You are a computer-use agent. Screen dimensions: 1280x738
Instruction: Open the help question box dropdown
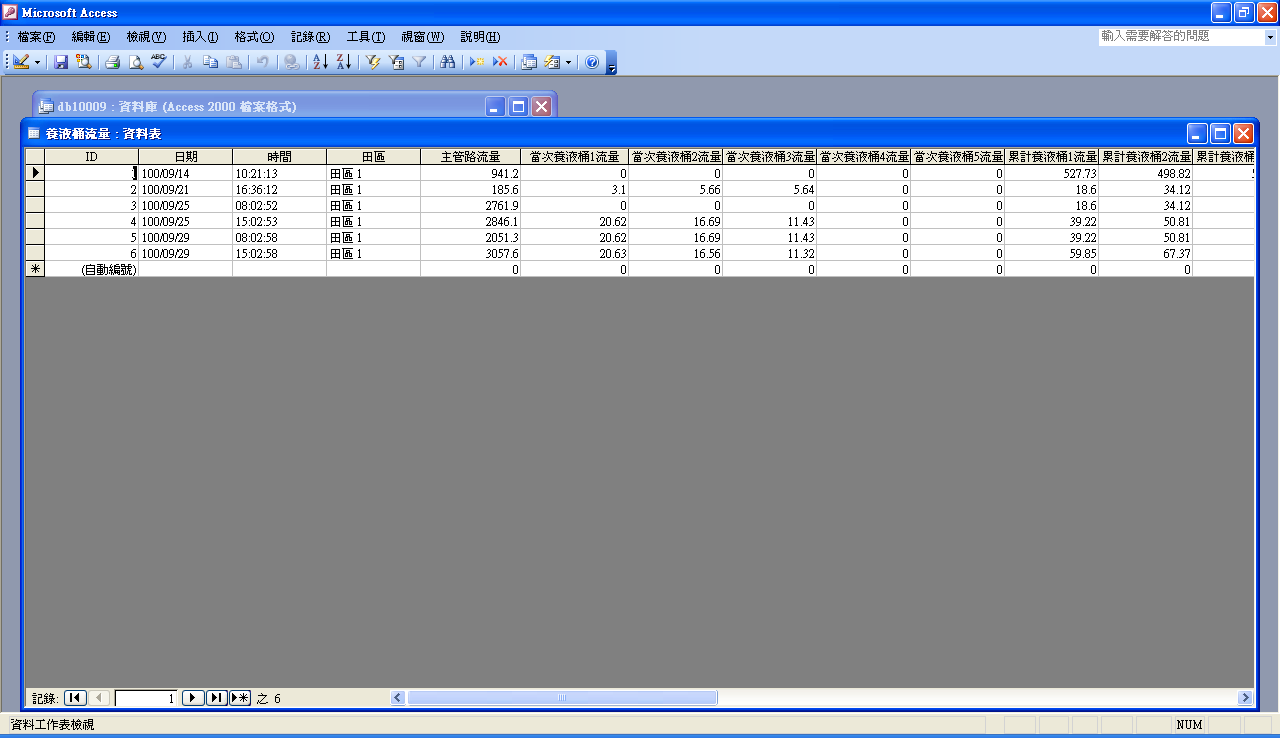coord(1270,37)
